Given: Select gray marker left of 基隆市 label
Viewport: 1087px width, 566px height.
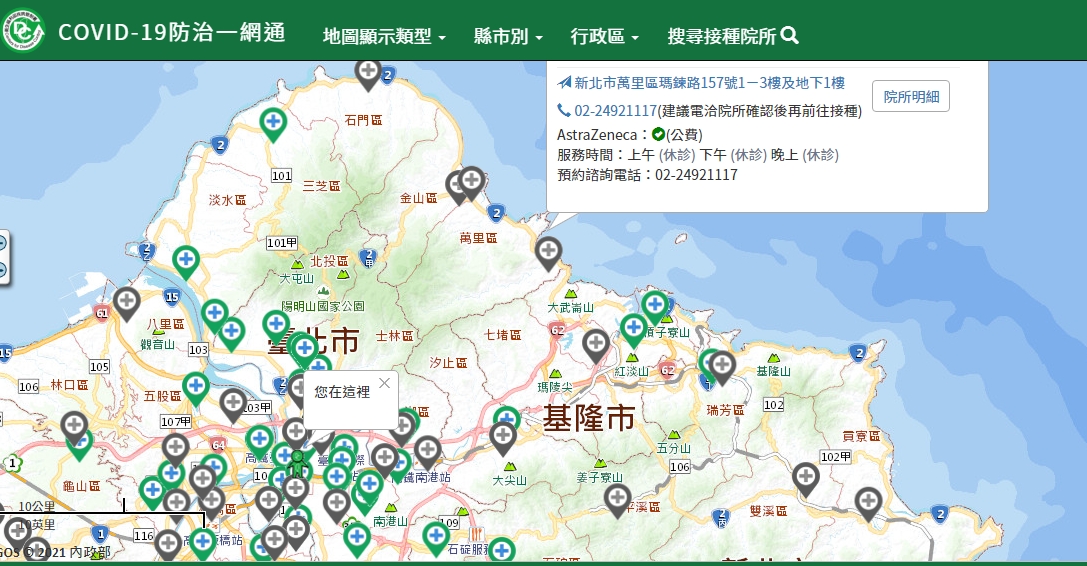Looking at the screenshot, I should pos(503,439).
